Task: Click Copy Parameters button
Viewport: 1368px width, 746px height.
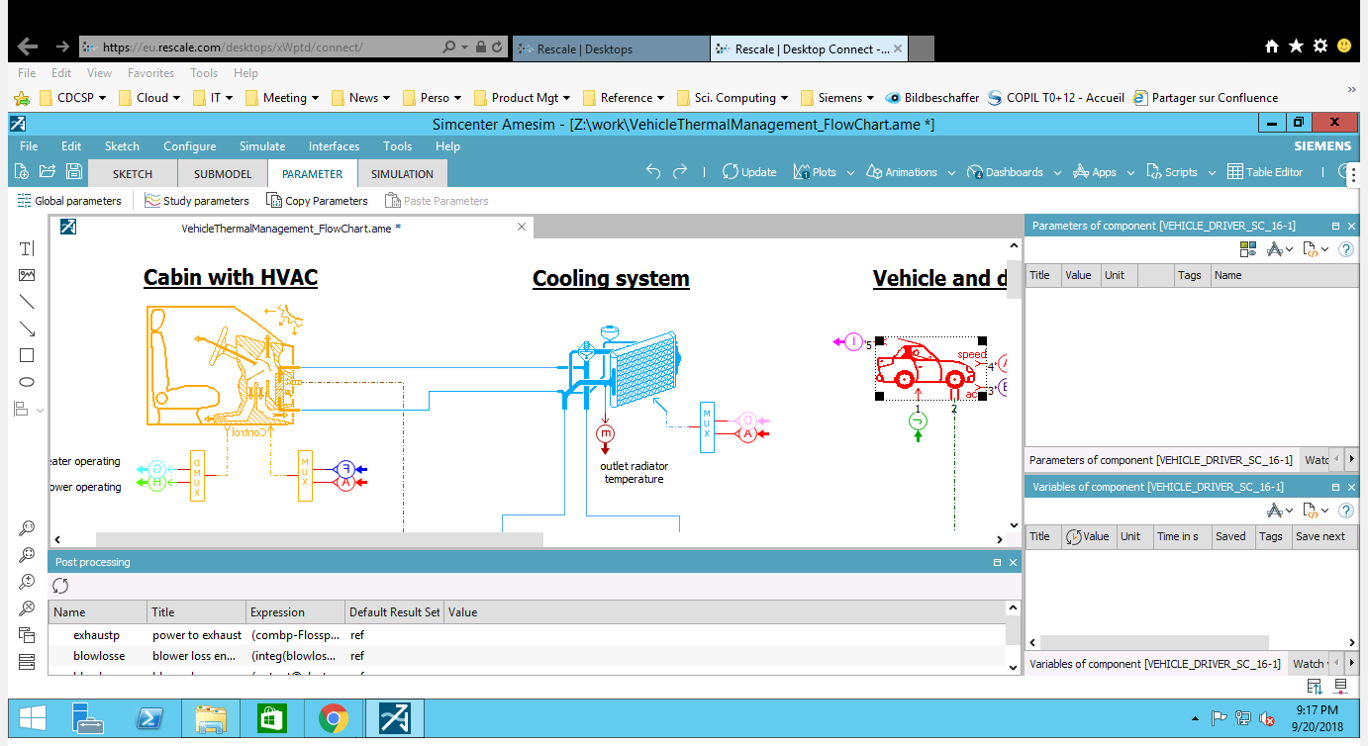Action: [x=317, y=201]
